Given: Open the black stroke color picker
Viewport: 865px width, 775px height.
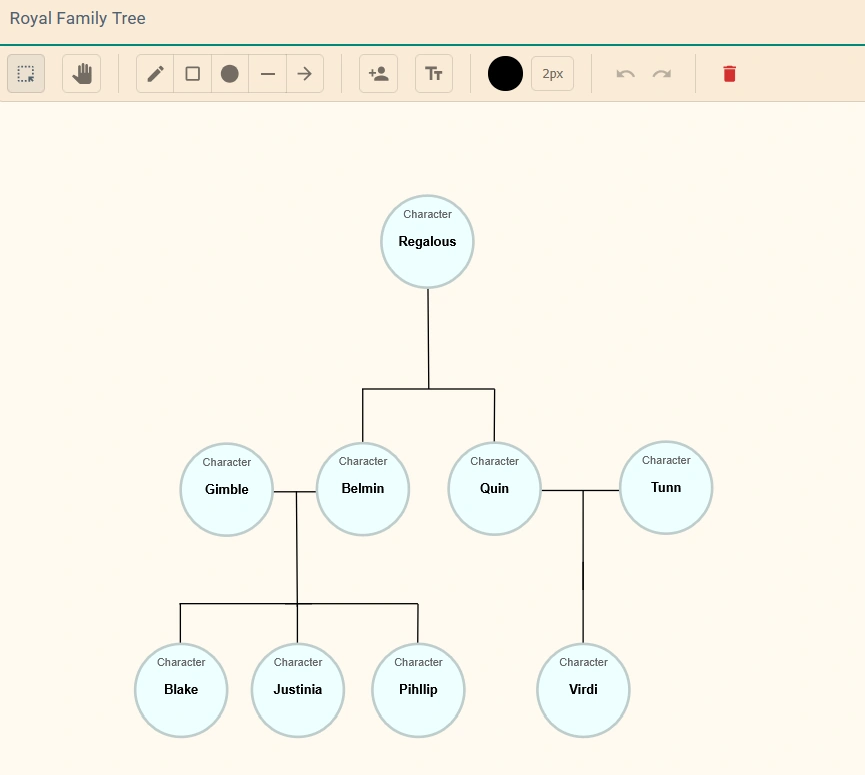Looking at the screenshot, I should pos(505,74).
